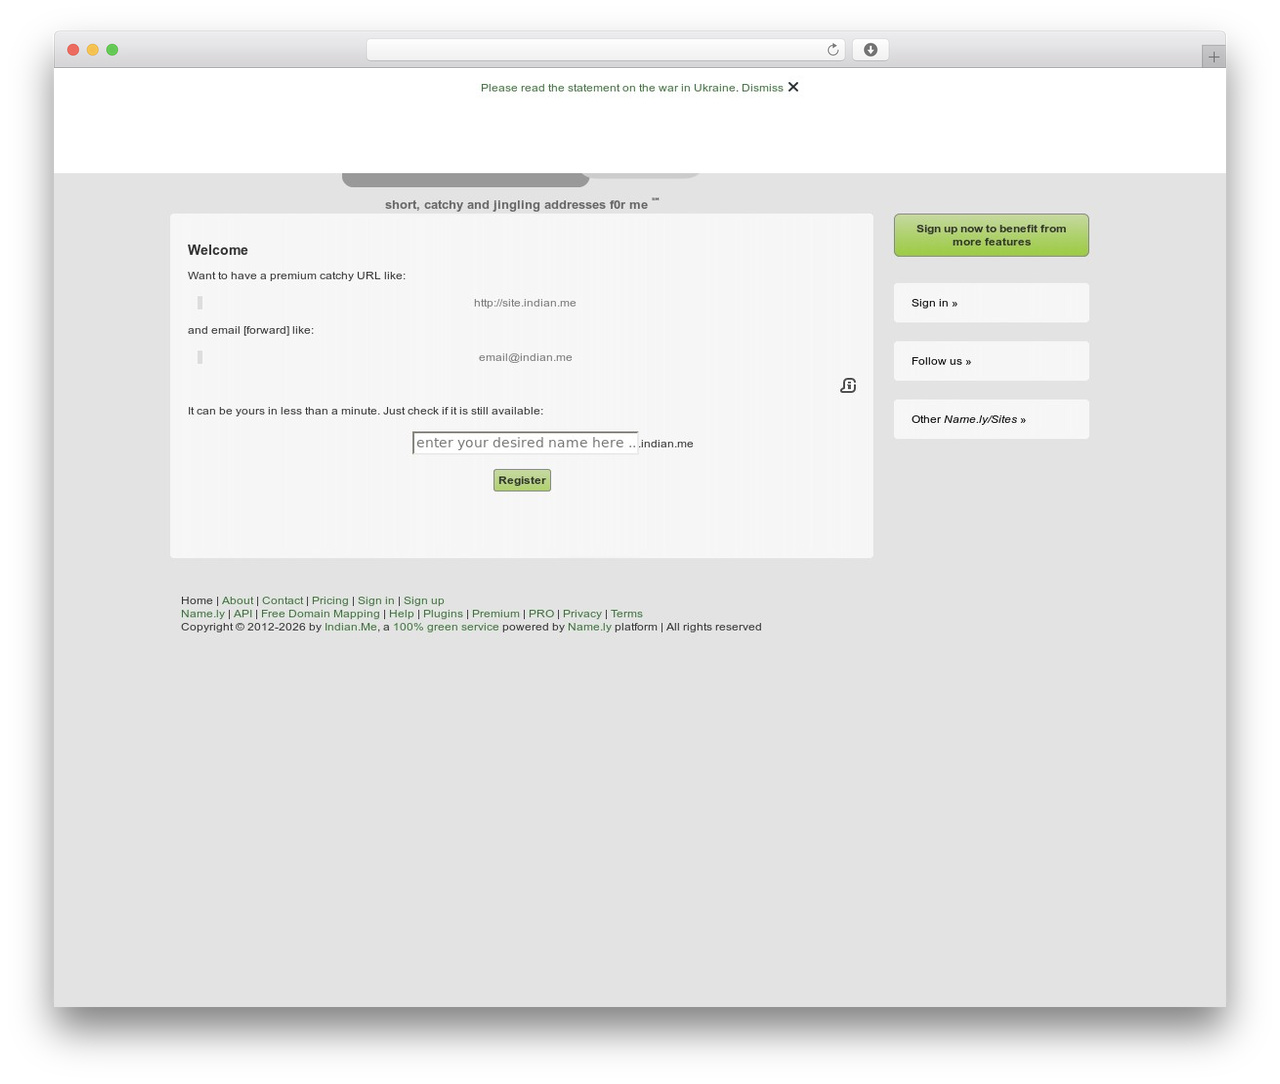This screenshot has height=1084, width=1280.
Task: Click Sign in footer link
Action: (x=376, y=601)
